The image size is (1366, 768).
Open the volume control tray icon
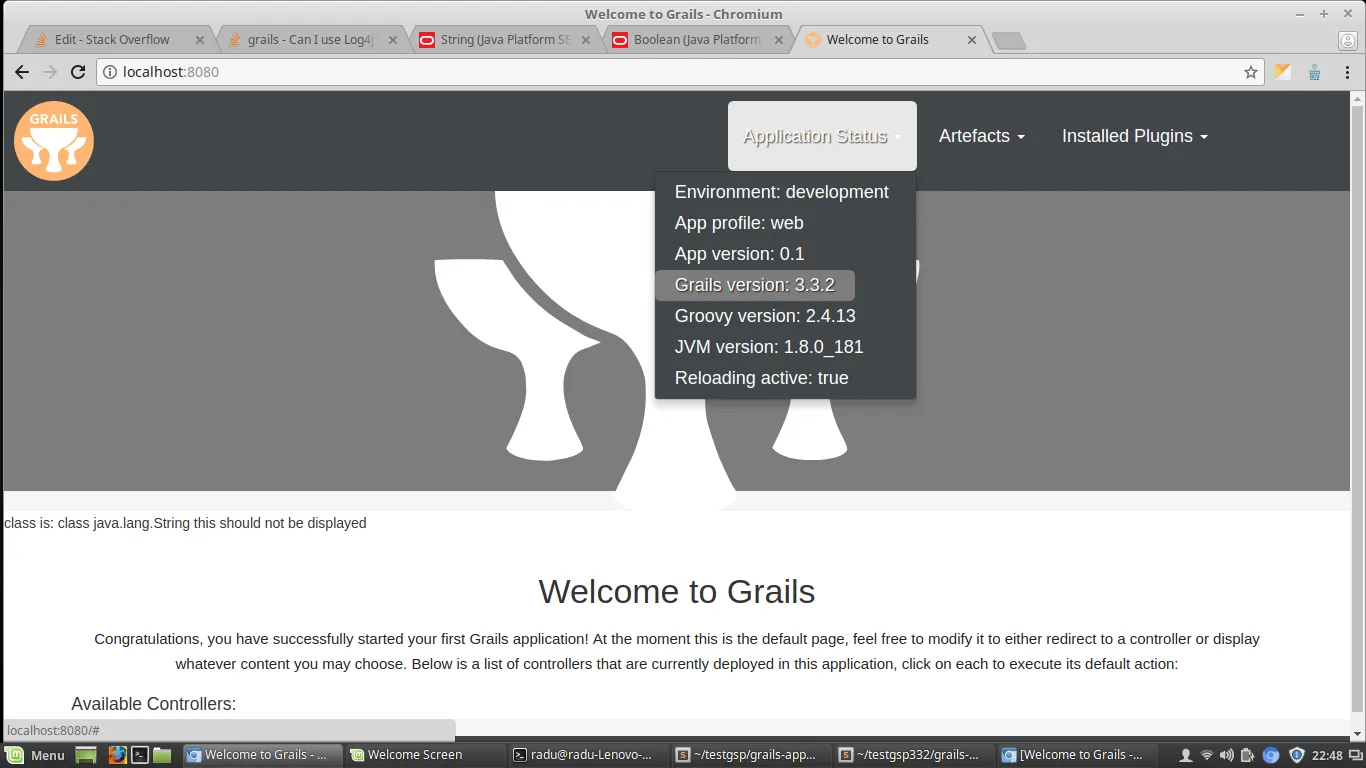pyautogui.click(x=1227, y=755)
